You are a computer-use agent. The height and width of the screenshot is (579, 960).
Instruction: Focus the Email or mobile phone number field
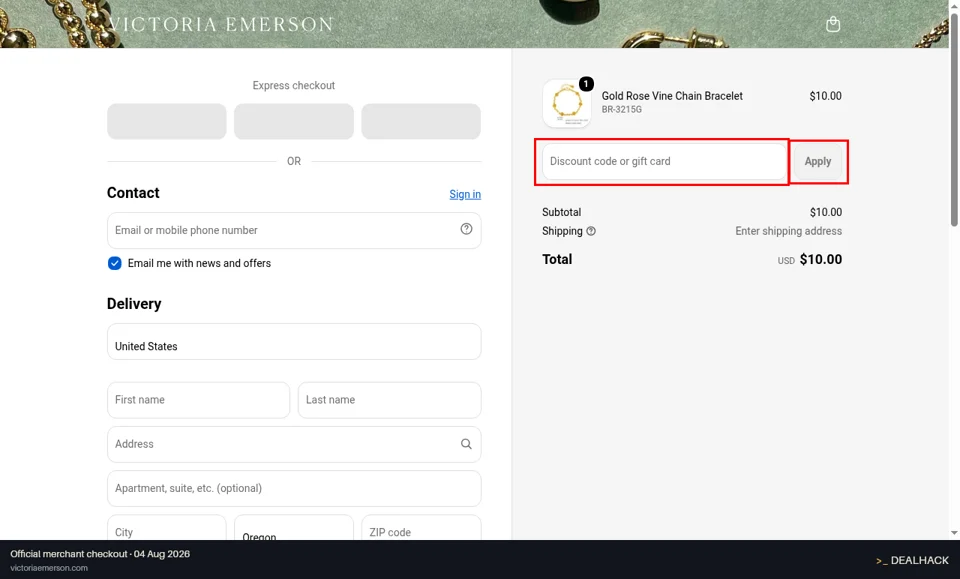294,230
